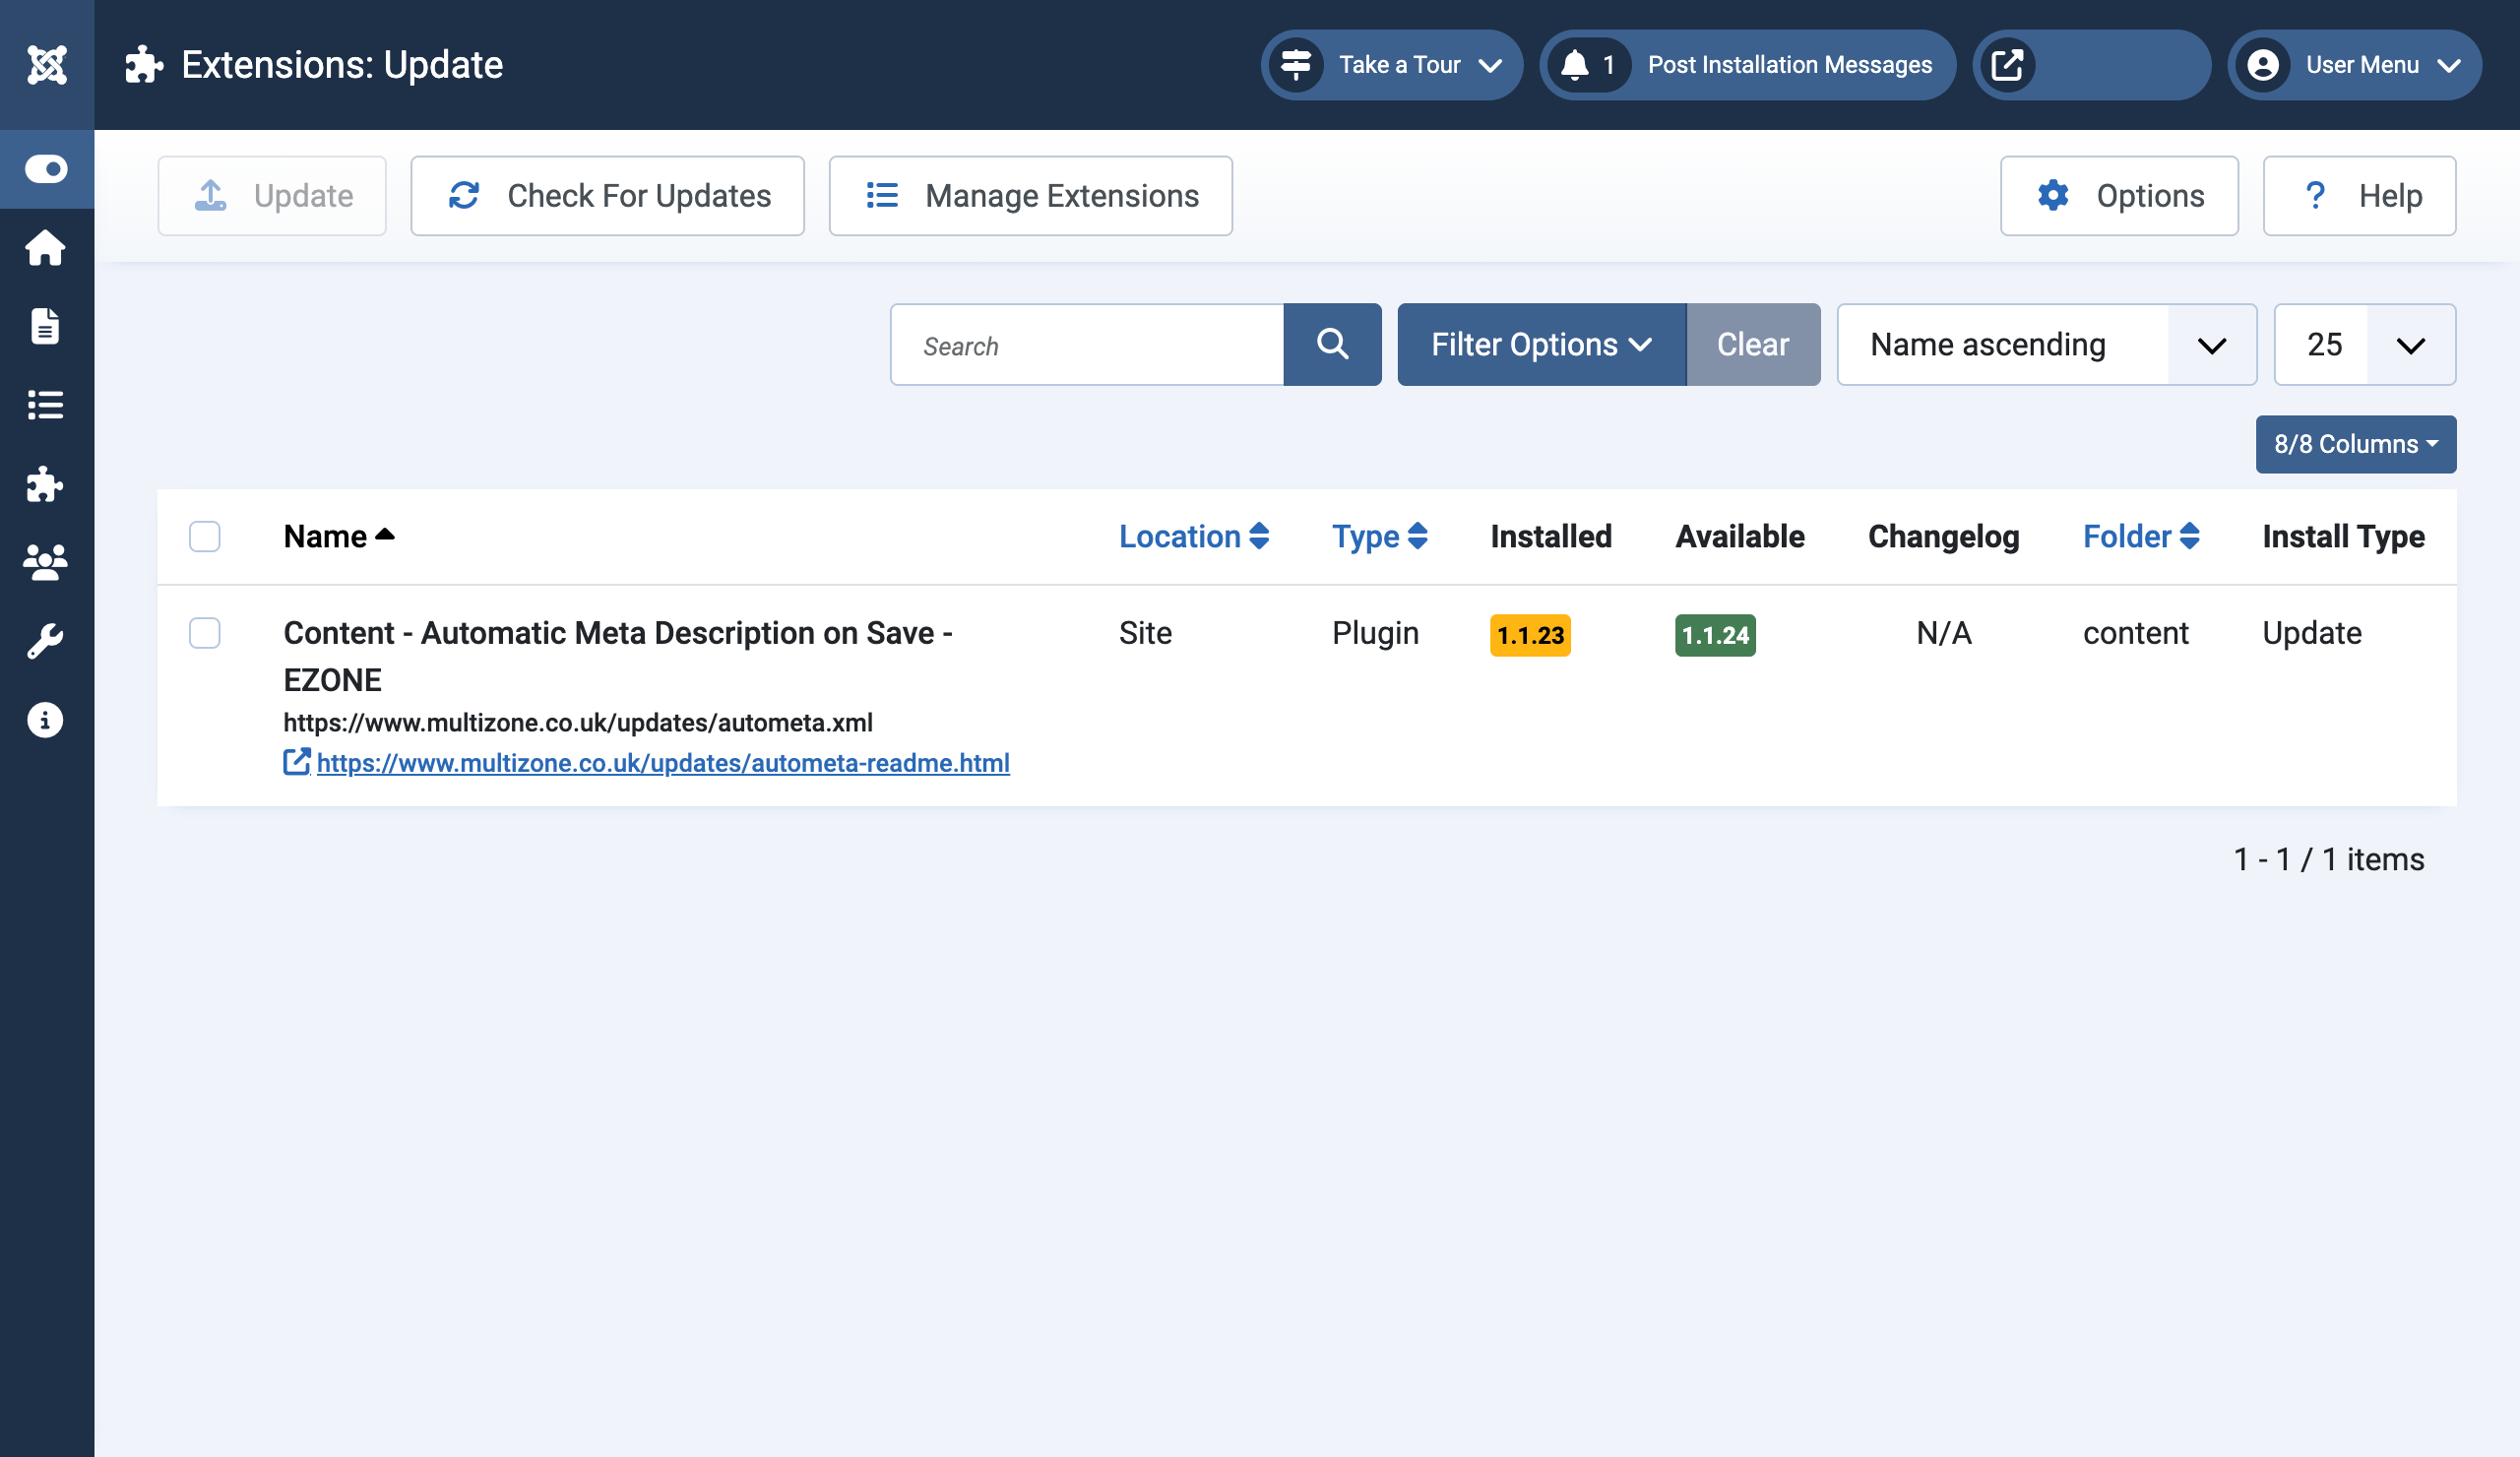The width and height of the screenshot is (2520, 1457).
Task: Select the Automatic Meta Description plugin checkbox
Action: click(205, 633)
